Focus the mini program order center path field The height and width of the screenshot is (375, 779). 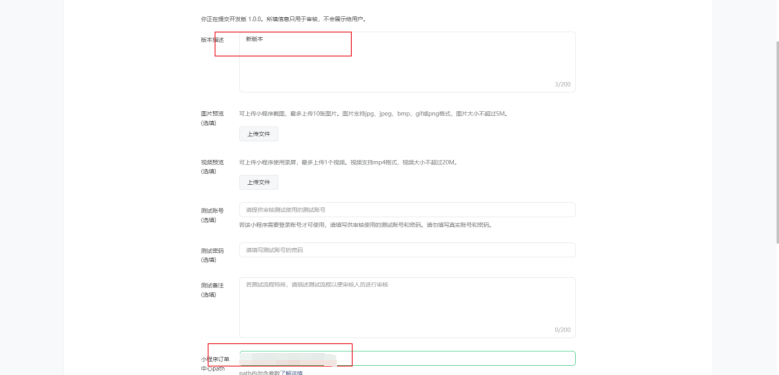(407, 359)
